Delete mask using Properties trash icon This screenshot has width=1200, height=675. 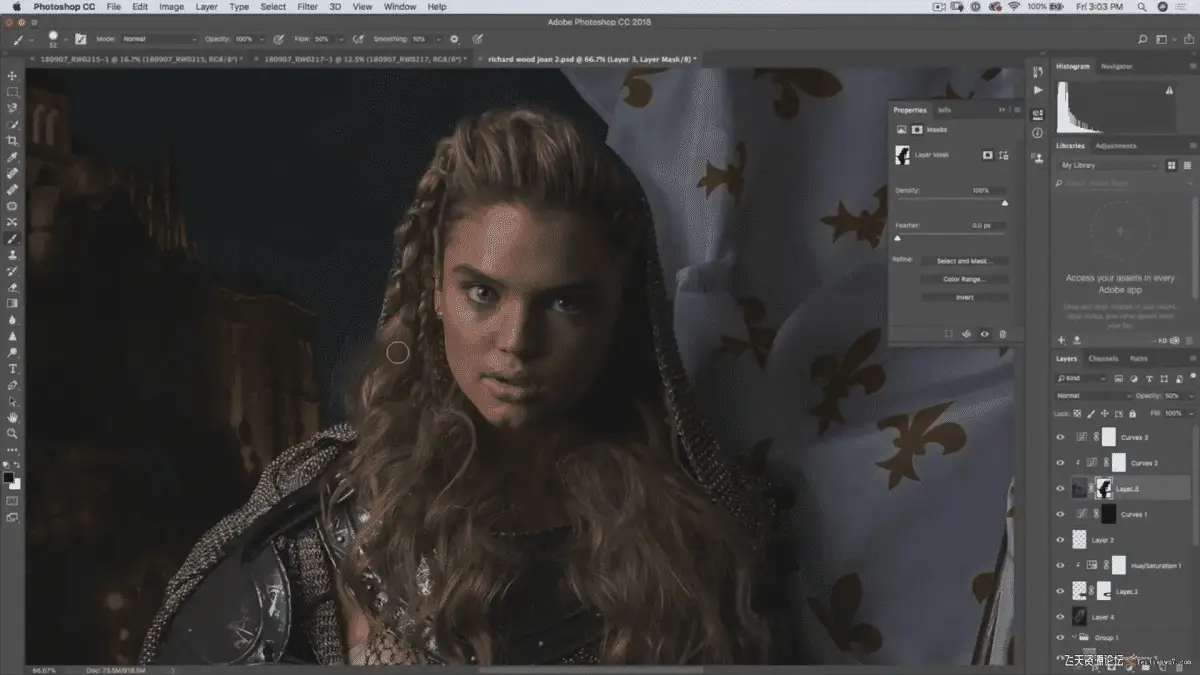1003,334
